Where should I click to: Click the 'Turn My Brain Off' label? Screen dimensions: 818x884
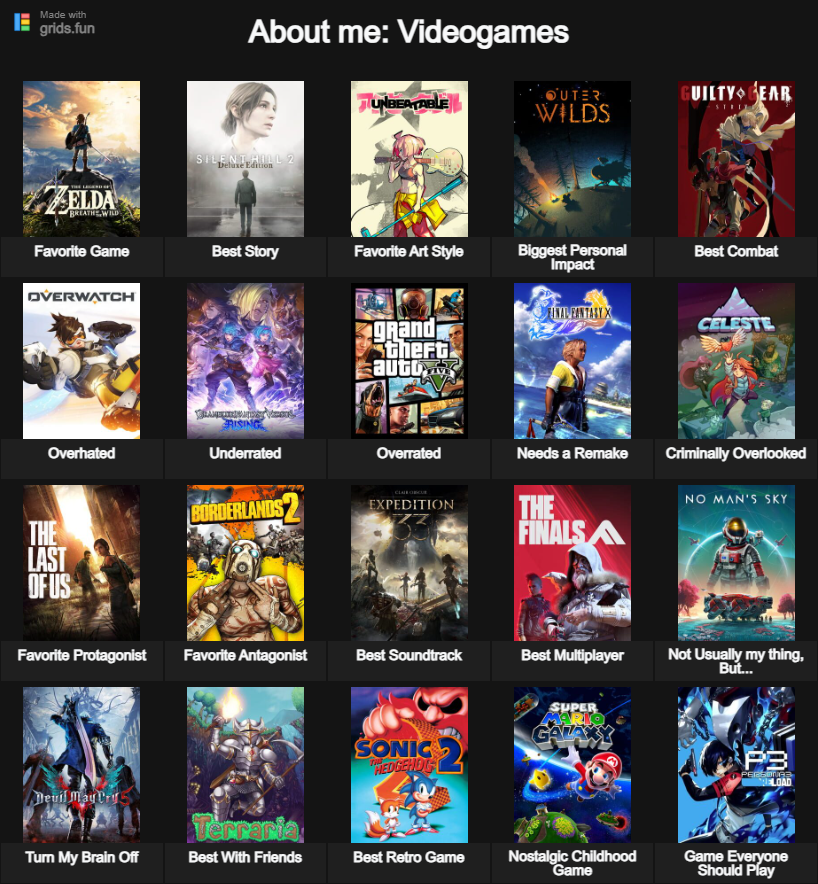[82, 857]
